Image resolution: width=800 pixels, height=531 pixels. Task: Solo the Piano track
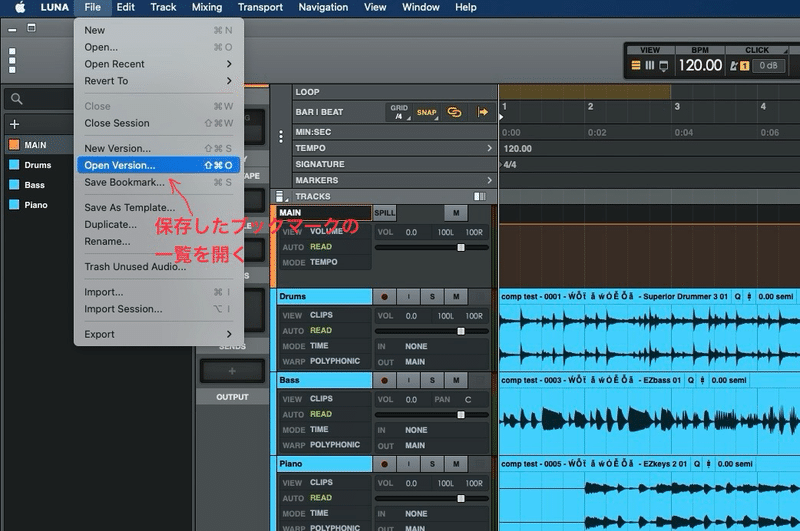click(432, 464)
